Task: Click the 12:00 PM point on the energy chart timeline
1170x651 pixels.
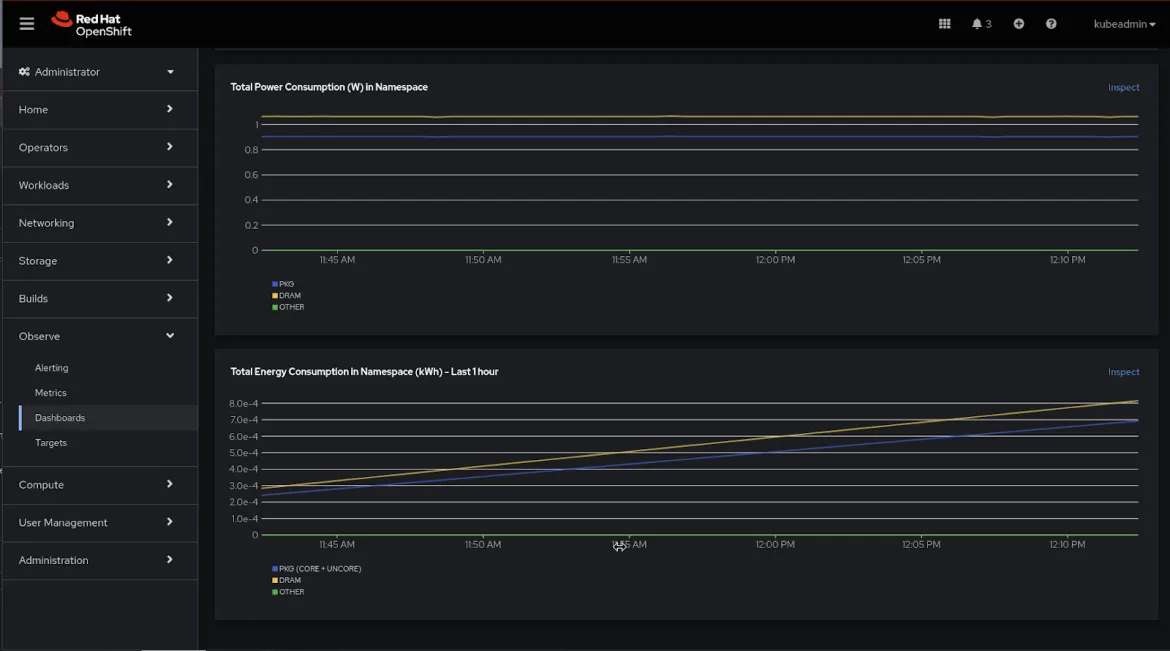Action: point(775,545)
